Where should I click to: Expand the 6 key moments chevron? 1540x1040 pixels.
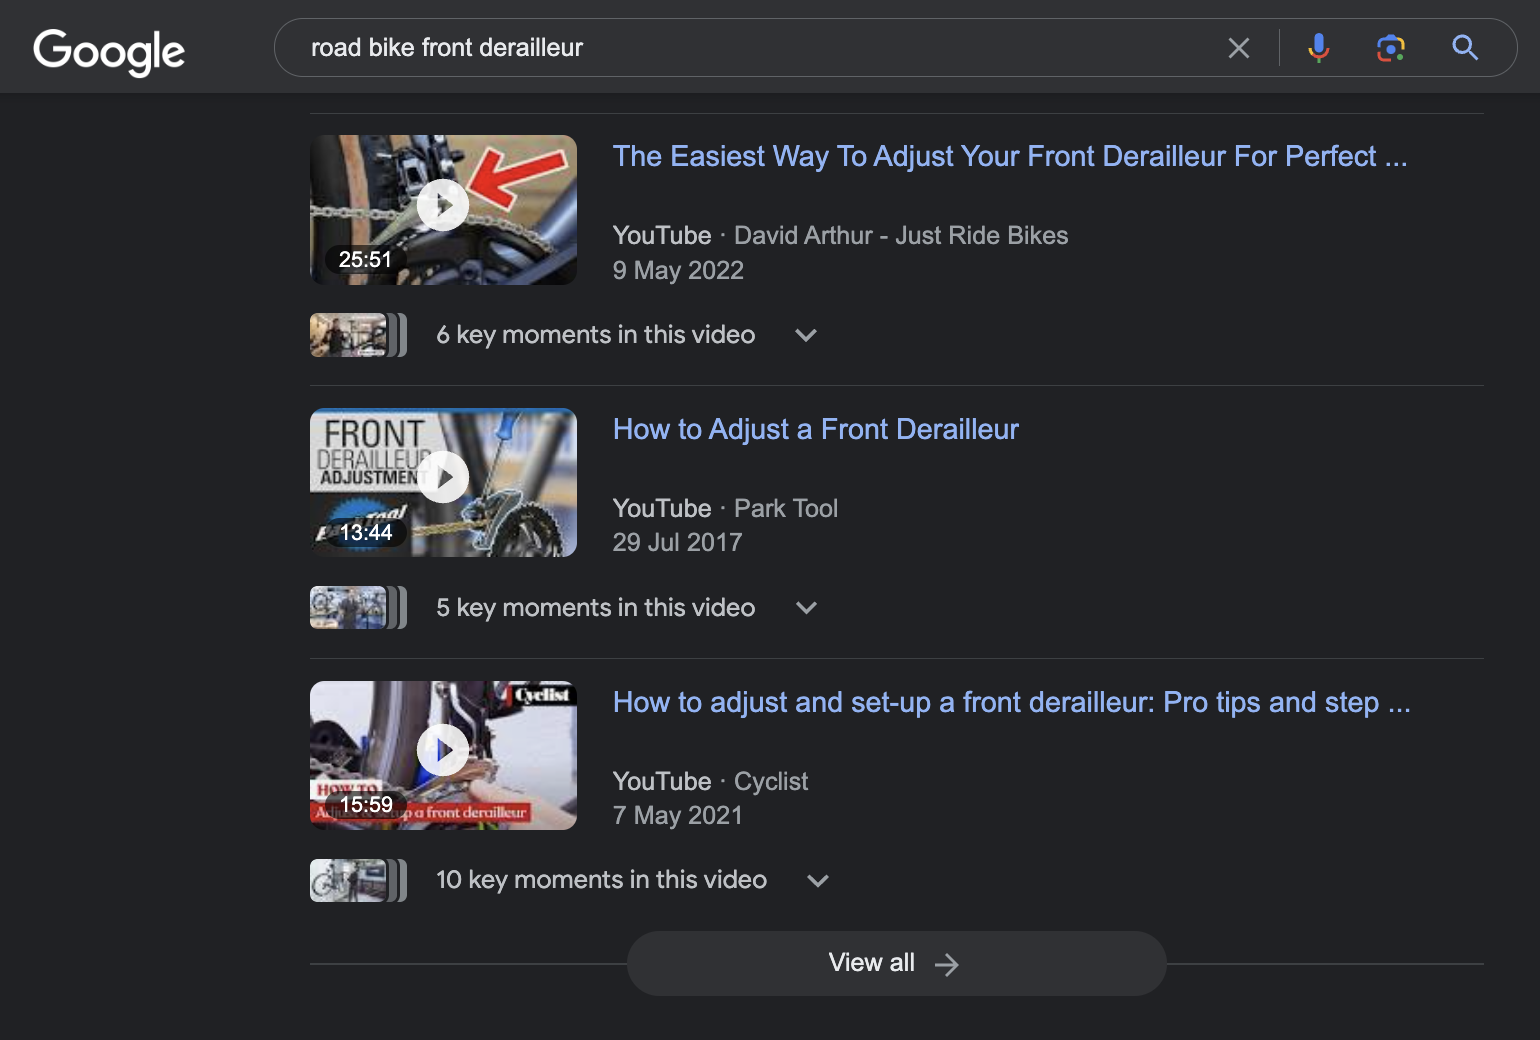pos(806,336)
